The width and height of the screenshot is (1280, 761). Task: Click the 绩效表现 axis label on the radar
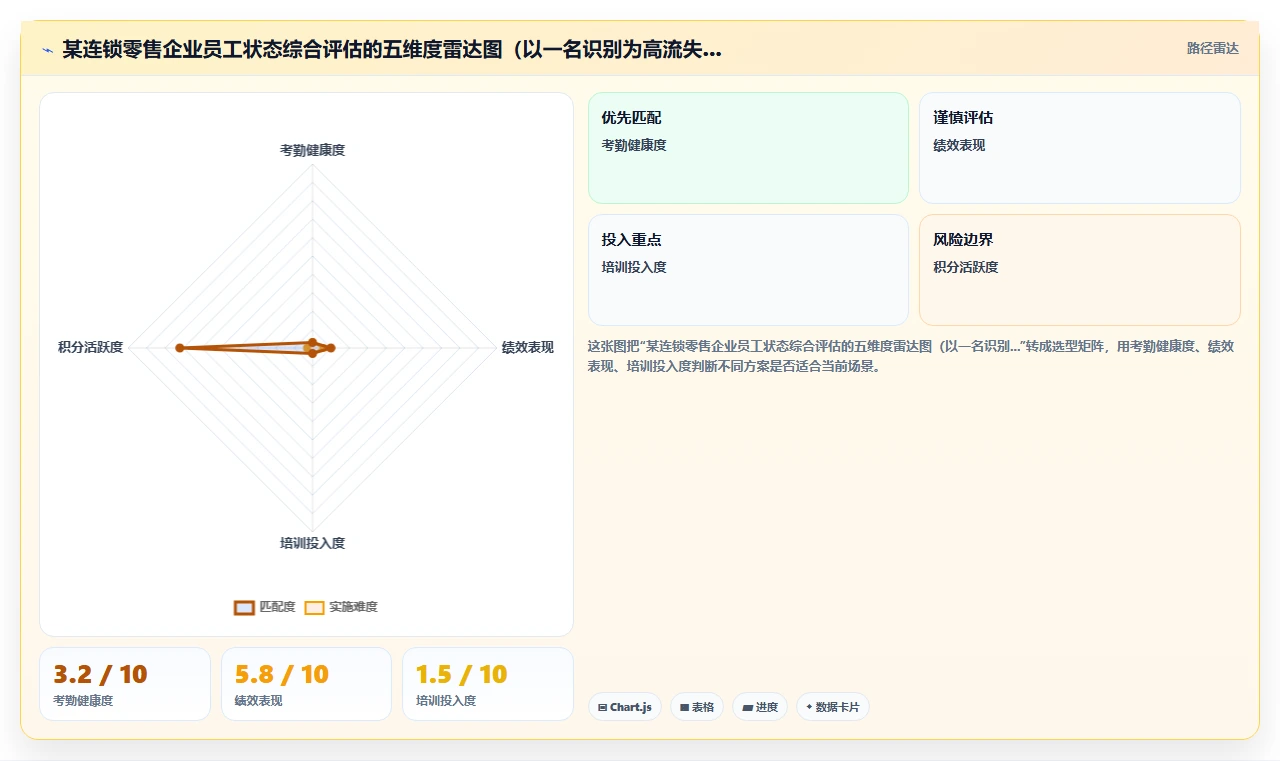click(527, 347)
